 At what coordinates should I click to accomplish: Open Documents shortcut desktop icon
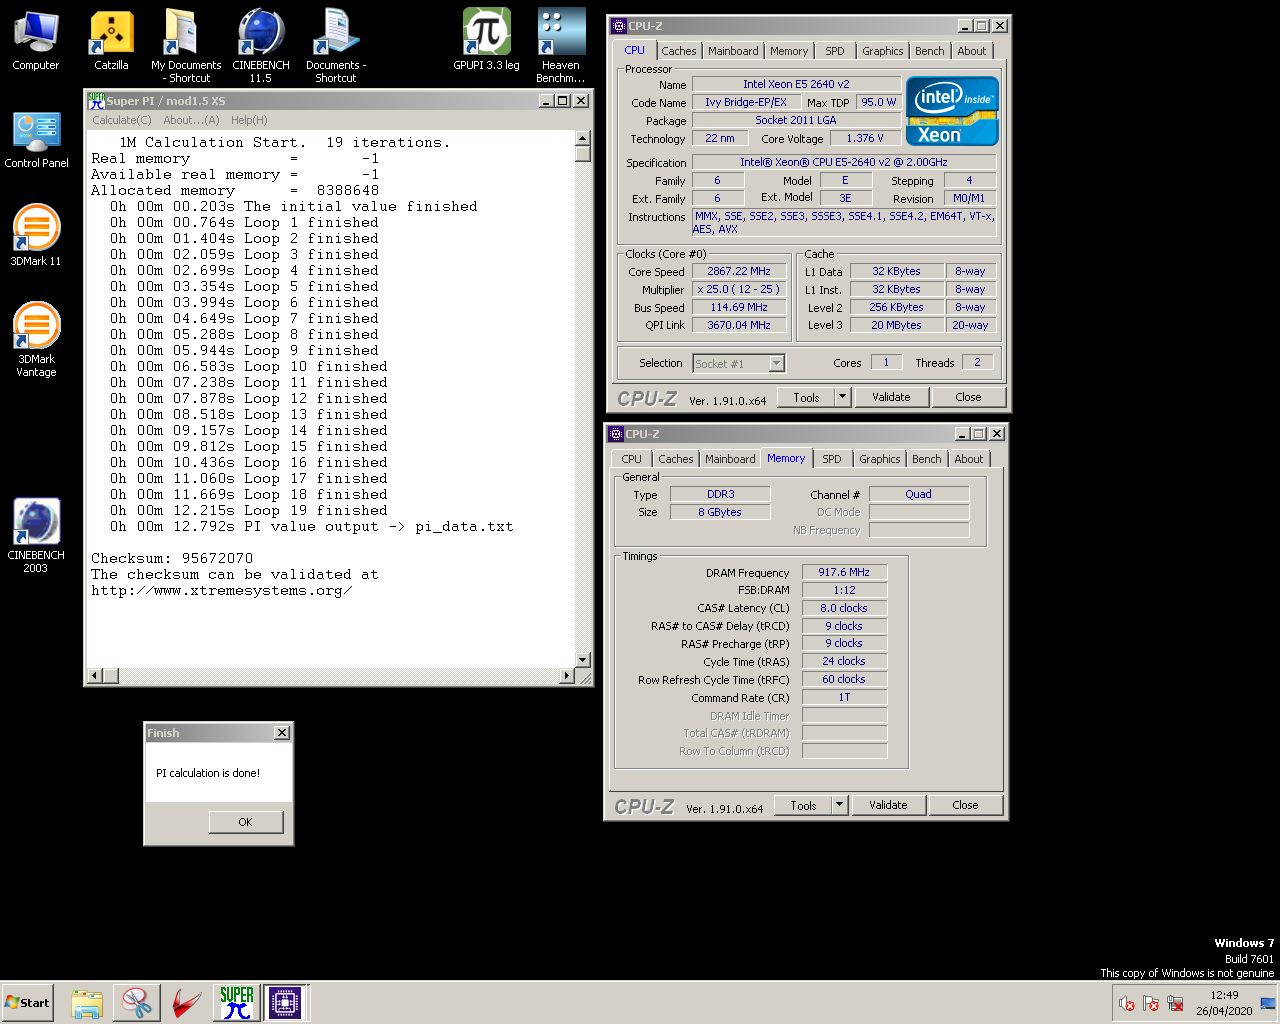point(336,46)
